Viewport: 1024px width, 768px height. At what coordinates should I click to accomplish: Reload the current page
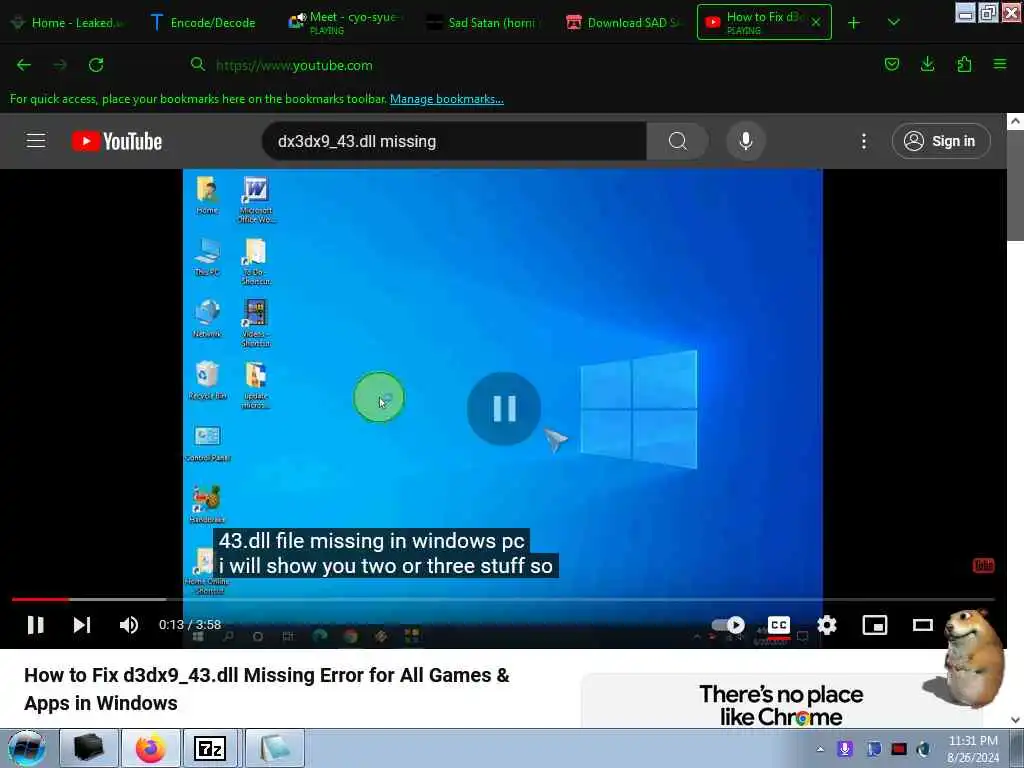(x=96, y=65)
